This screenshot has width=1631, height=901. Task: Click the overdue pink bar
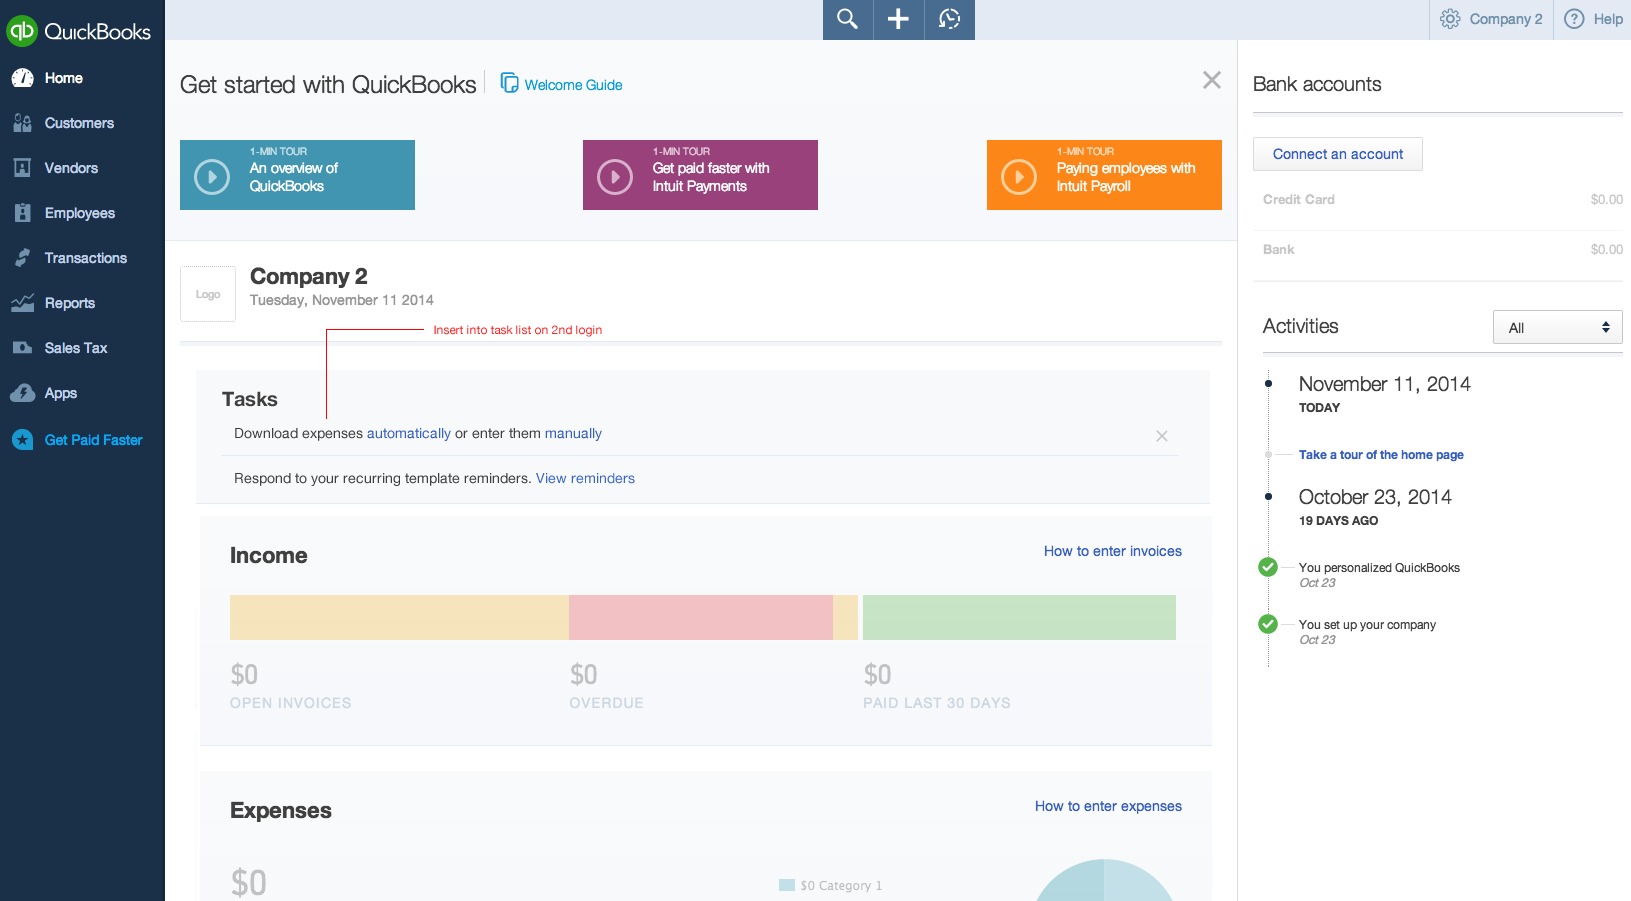click(x=701, y=617)
